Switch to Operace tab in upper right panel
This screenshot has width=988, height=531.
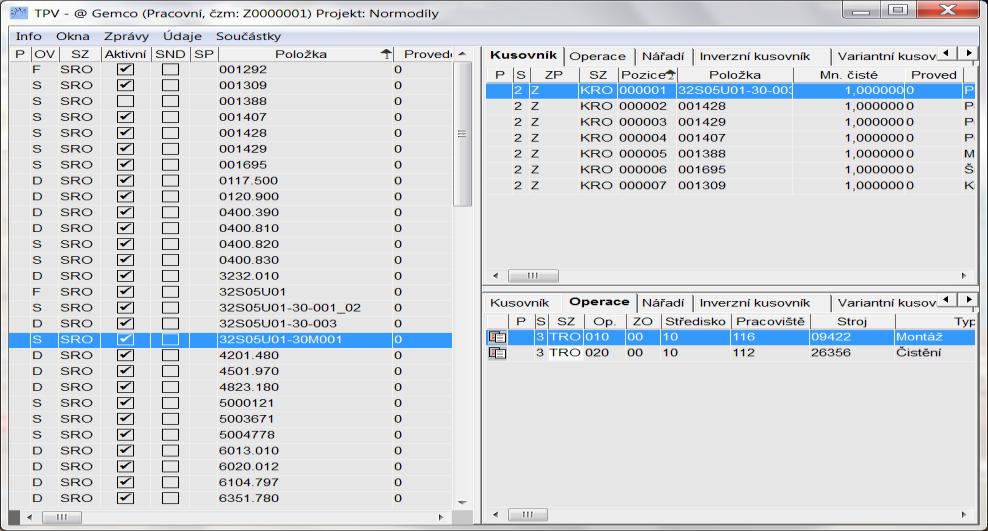click(x=597, y=56)
